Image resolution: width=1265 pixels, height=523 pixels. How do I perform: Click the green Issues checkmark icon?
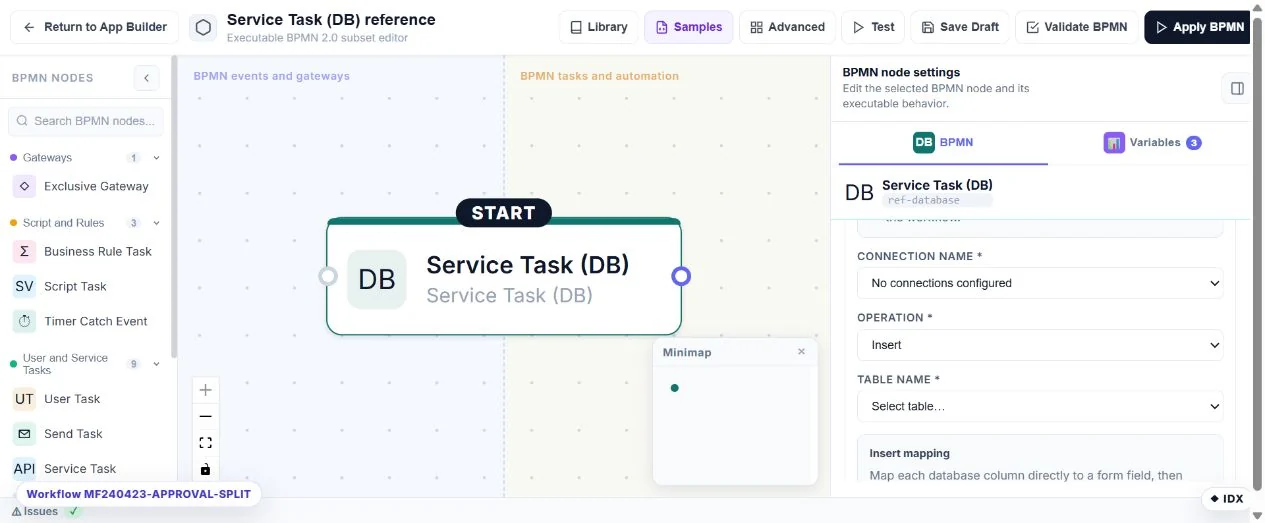pos(73,511)
